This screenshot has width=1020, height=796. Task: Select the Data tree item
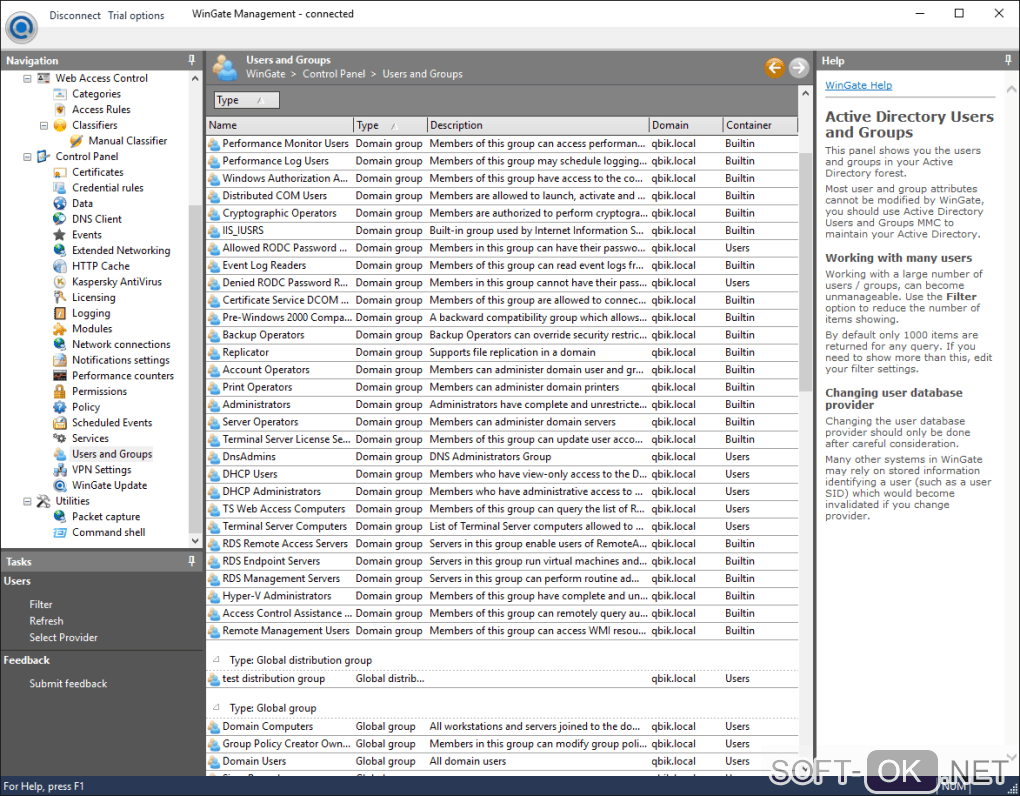82,204
